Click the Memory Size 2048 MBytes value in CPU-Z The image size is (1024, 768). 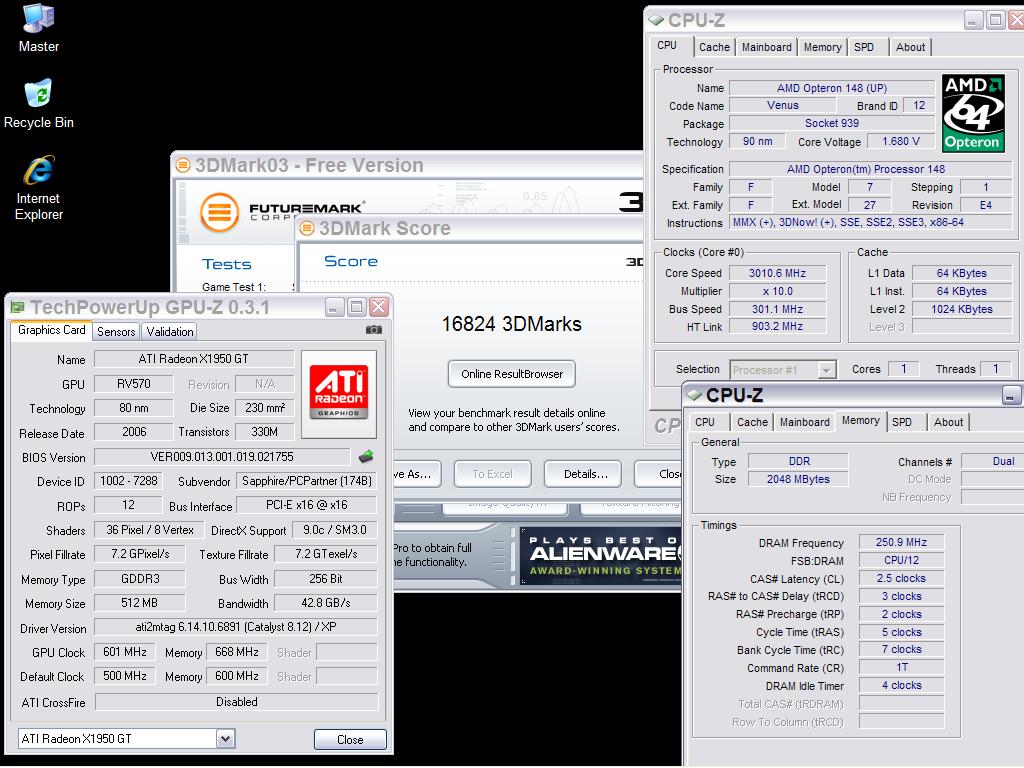[798, 479]
